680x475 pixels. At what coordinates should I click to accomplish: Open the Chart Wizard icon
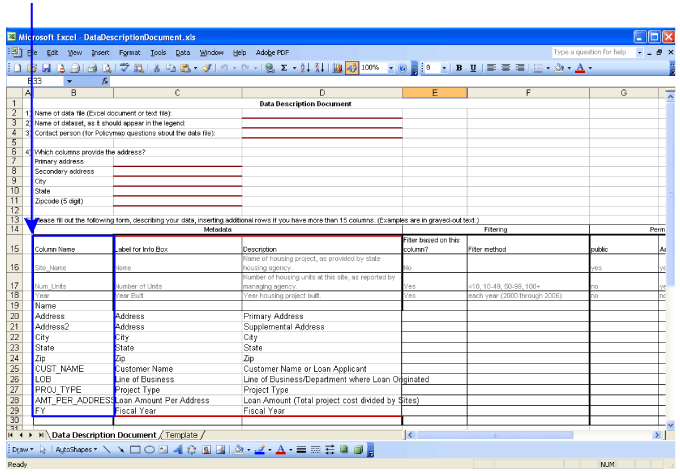pyautogui.click(x=337, y=68)
